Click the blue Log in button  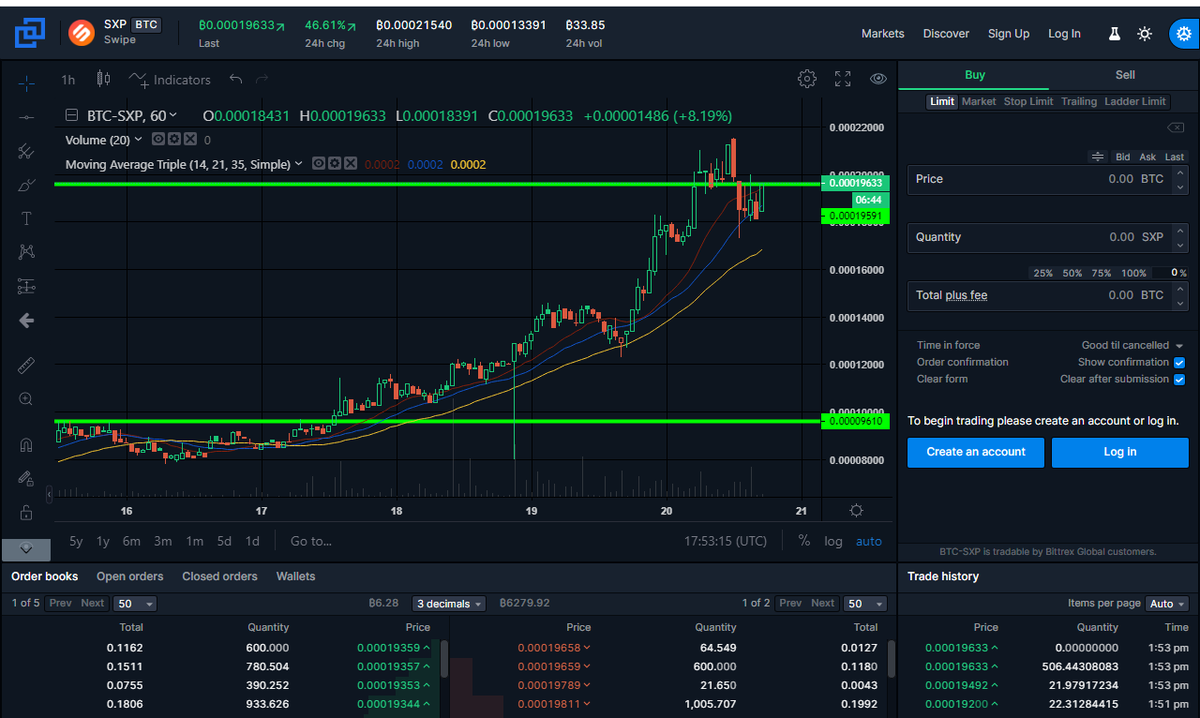pos(1120,452)
